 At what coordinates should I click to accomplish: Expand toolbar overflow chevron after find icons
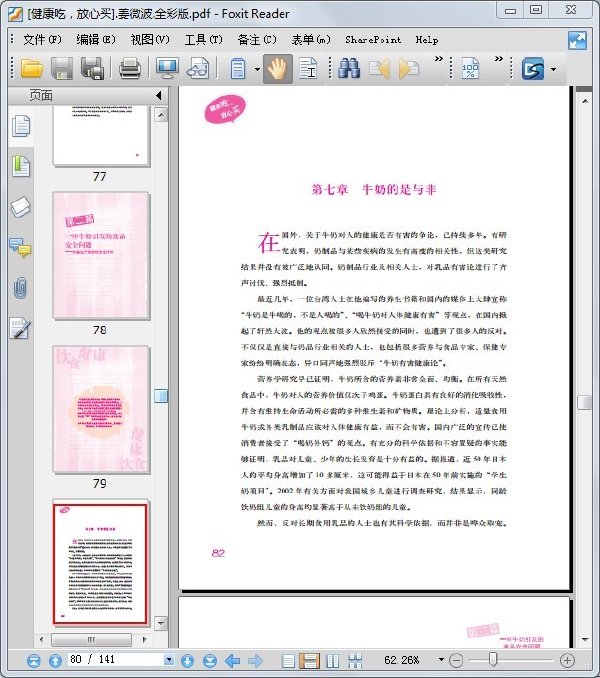pos(439,59)
